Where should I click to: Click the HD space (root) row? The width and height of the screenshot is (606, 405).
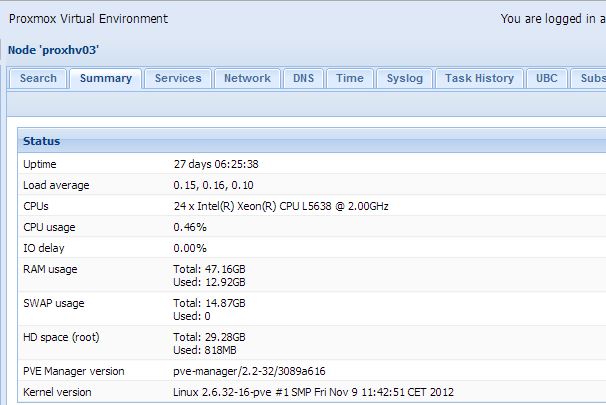point(61,338)
